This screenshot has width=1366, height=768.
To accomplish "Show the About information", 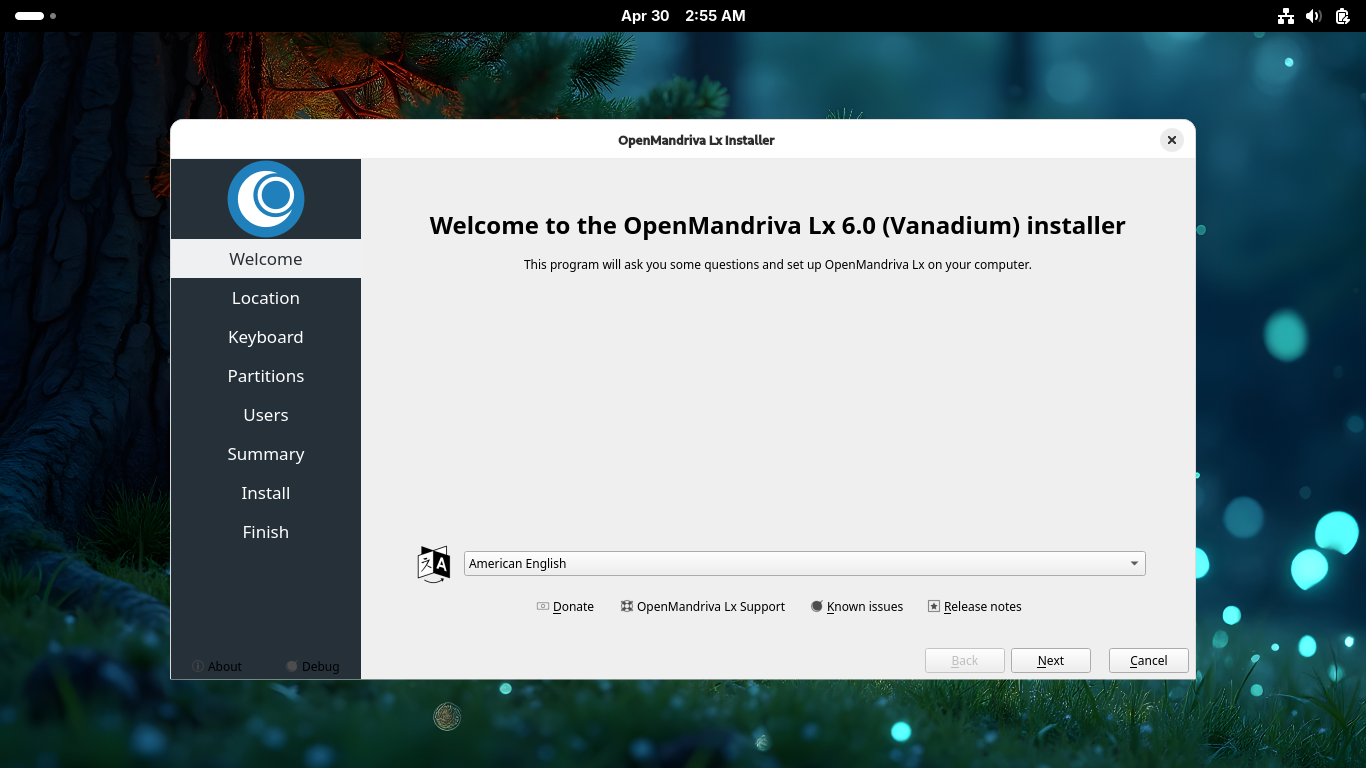I will 217,666.
